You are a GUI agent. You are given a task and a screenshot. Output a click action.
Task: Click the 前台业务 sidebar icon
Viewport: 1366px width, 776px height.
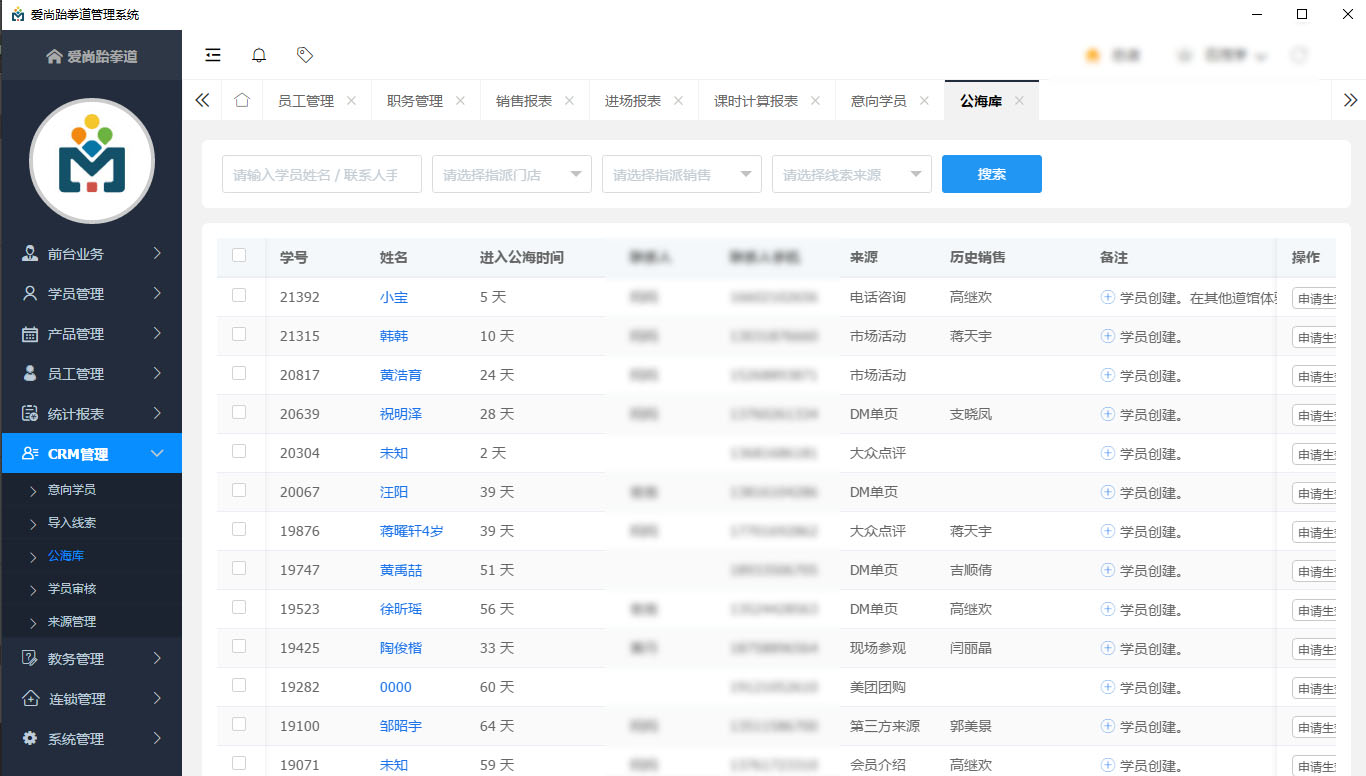30,254
